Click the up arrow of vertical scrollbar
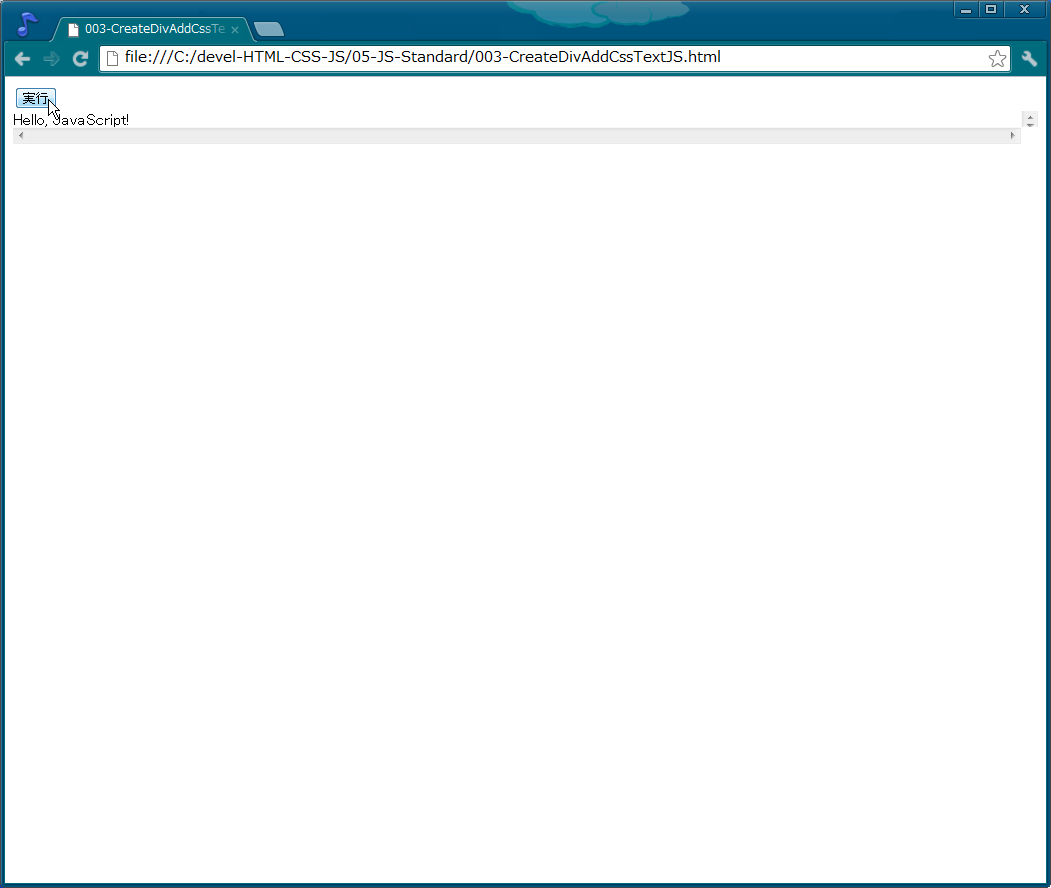This screenshot has height=888, width=1051. 1030,117
